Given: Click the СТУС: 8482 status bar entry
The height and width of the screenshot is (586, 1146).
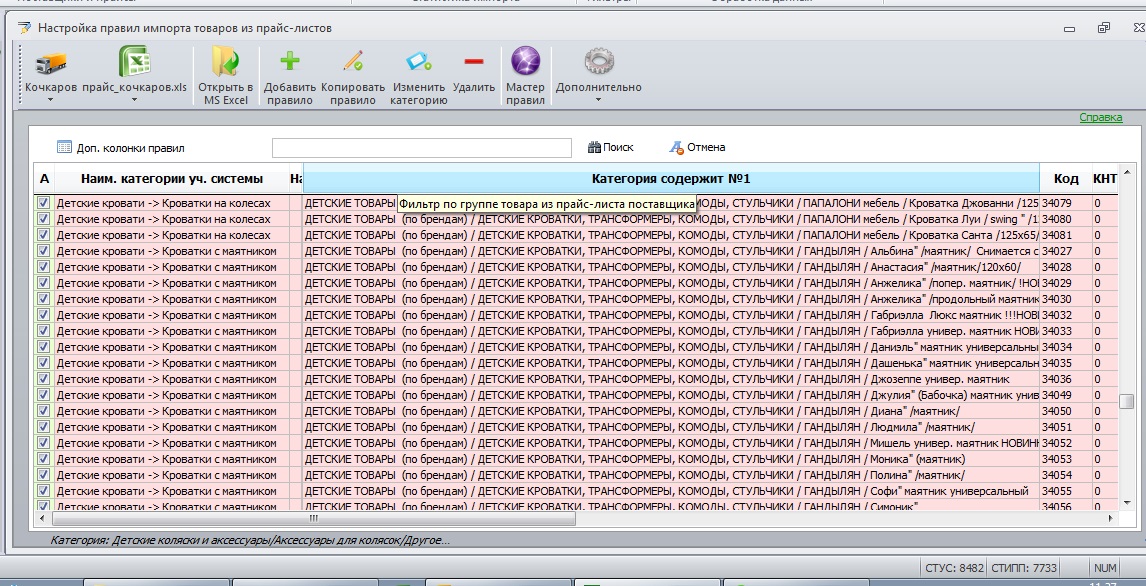Looking at the screenshot, I should click(x=954, y=568).
